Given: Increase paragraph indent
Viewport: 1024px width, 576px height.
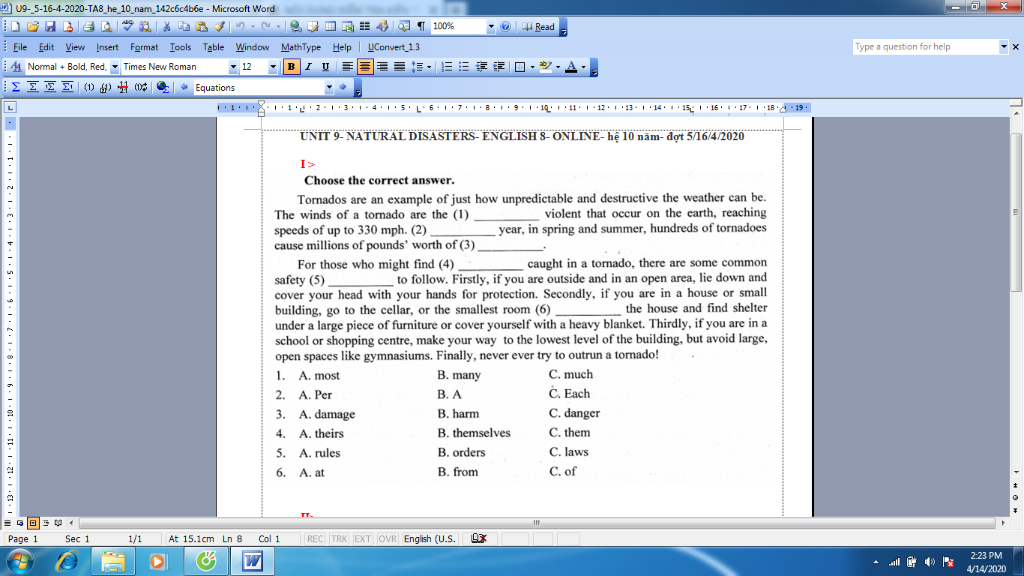Looking at the screenshot, I should [x=498, y=67].
